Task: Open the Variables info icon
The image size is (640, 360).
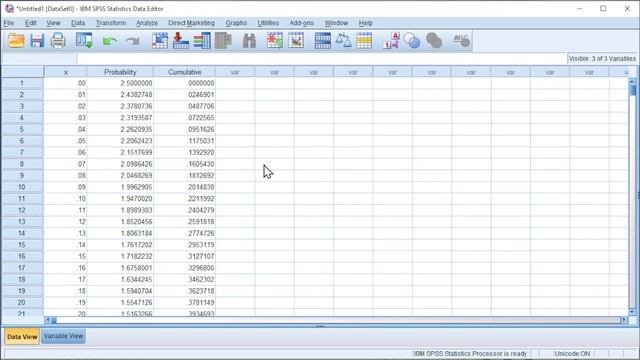Action: pos(202,41)
